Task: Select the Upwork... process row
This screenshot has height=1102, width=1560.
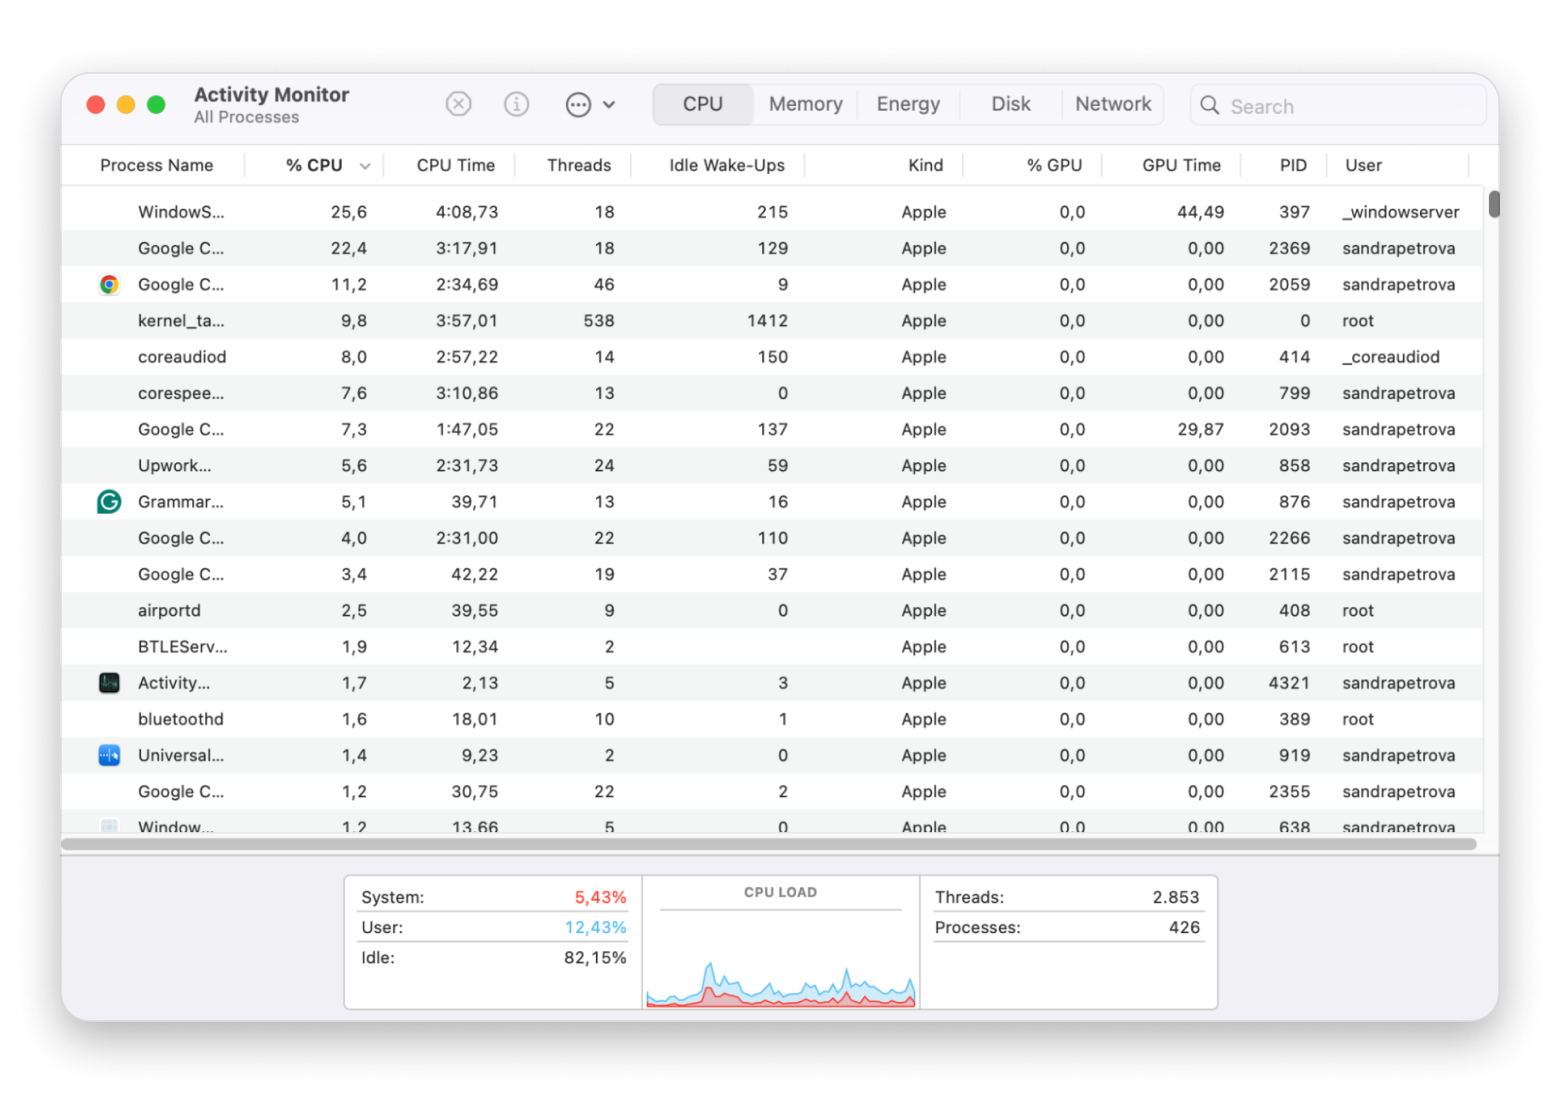Action: click(x=772, y=466)
